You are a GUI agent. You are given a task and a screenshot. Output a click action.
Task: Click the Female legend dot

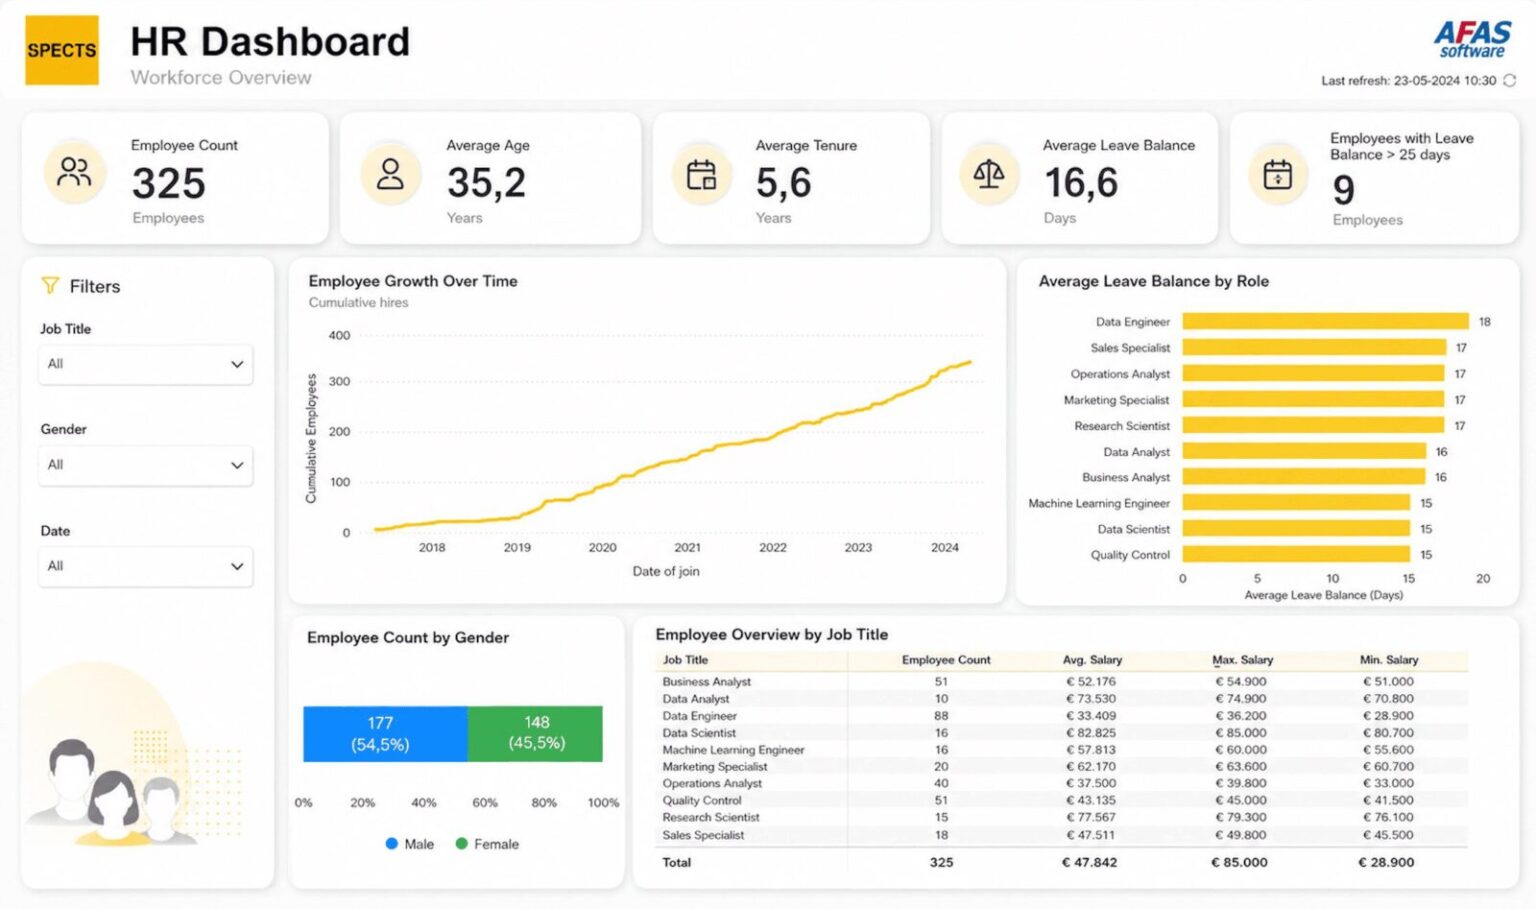pos(462,844)
